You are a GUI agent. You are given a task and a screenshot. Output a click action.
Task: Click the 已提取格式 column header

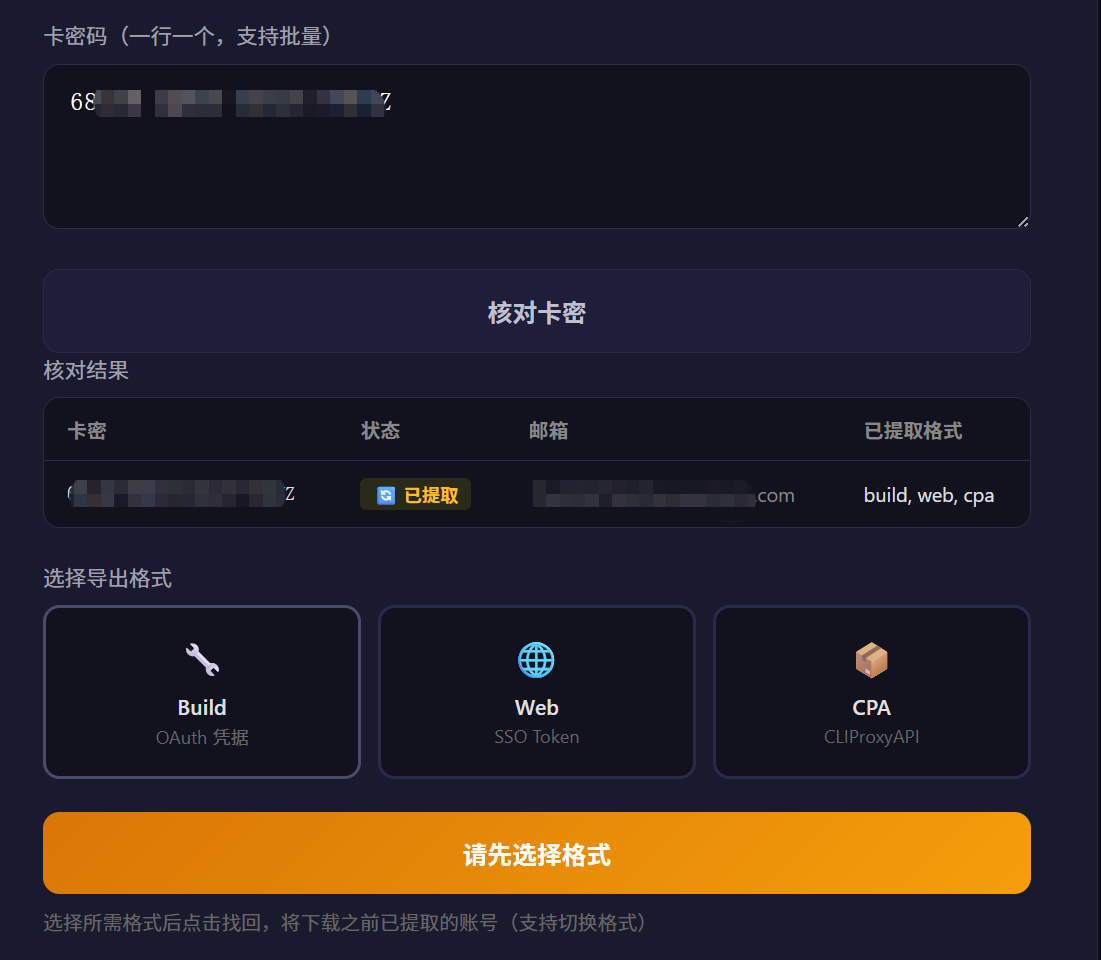[913, 430]
